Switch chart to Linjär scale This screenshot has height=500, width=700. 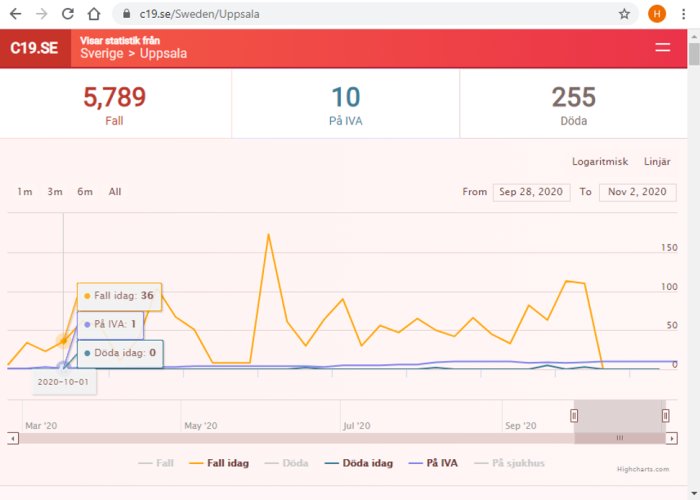pos(657,162)
